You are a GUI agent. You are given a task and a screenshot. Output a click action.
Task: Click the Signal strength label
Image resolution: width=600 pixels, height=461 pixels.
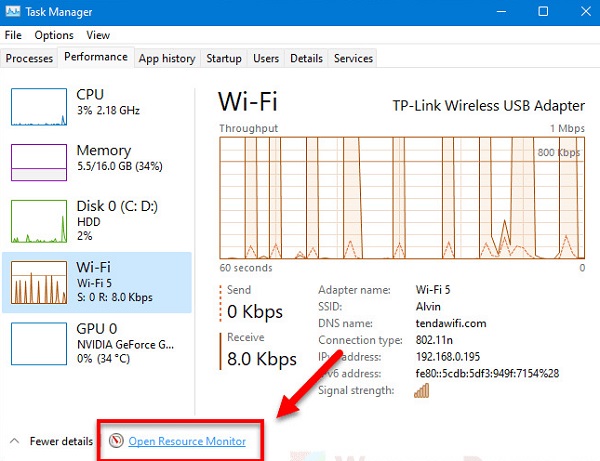click(356, 390)
